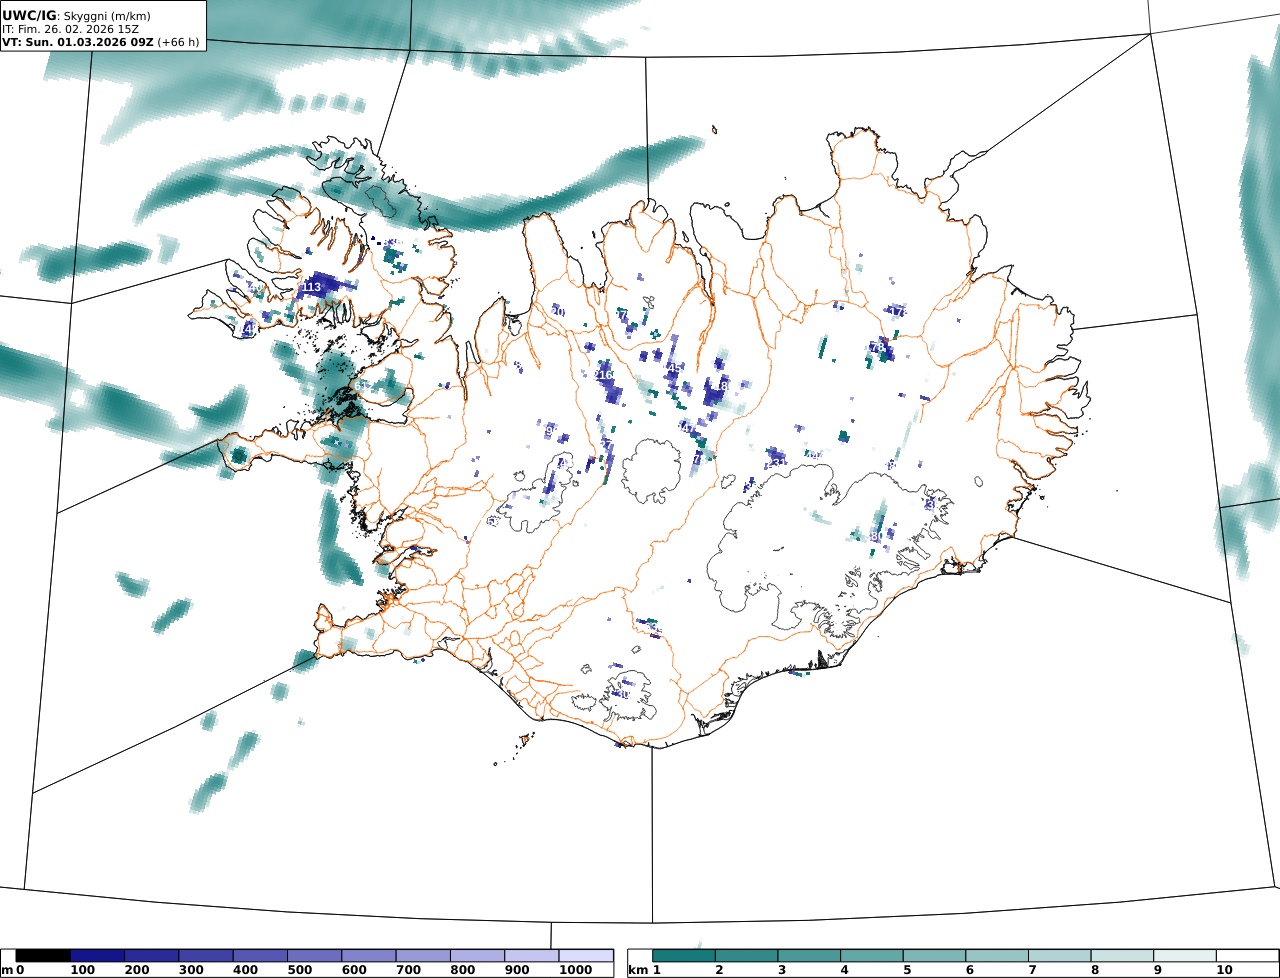The width and height of the screenshot is (1280, 978).
Task: Click the 9–10 km lightest swatch
Action: [x=1185, y=956]
